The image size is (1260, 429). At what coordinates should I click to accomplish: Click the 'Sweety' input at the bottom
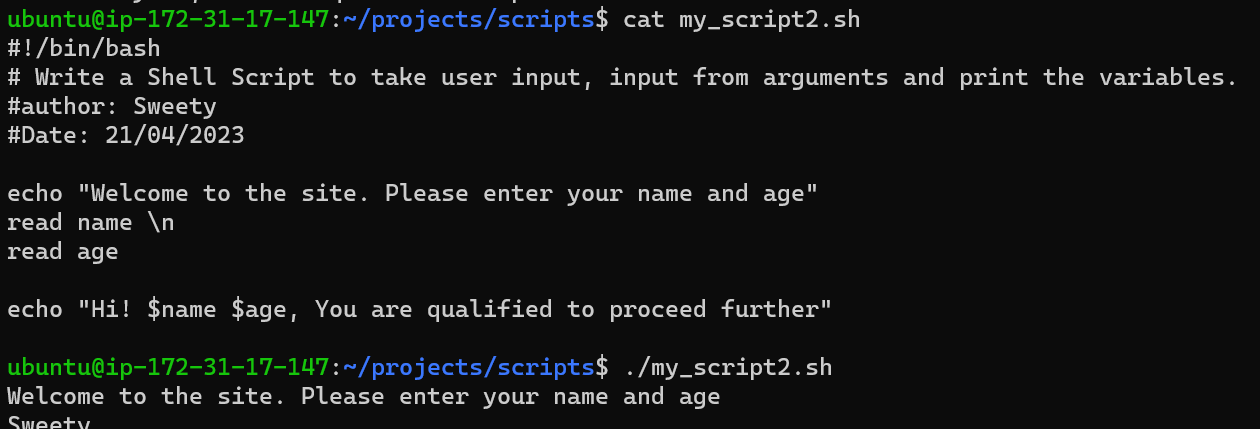click(49, 423)
